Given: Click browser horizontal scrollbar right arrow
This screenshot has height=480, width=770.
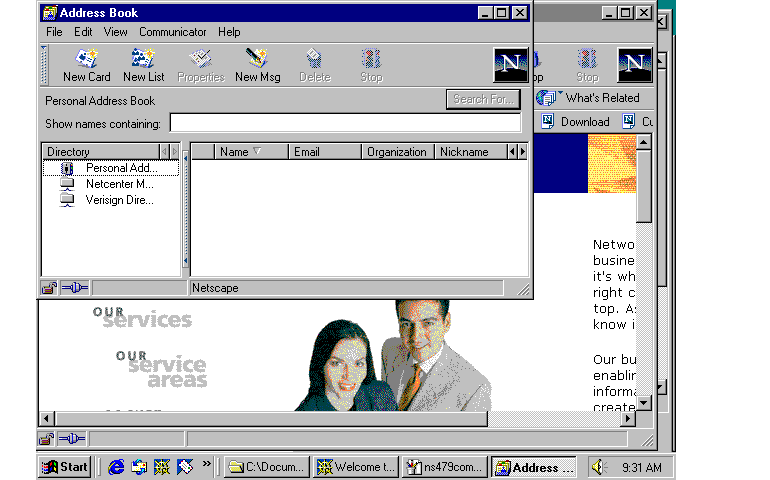Looking at the screenshot, I should click(628, 419).
